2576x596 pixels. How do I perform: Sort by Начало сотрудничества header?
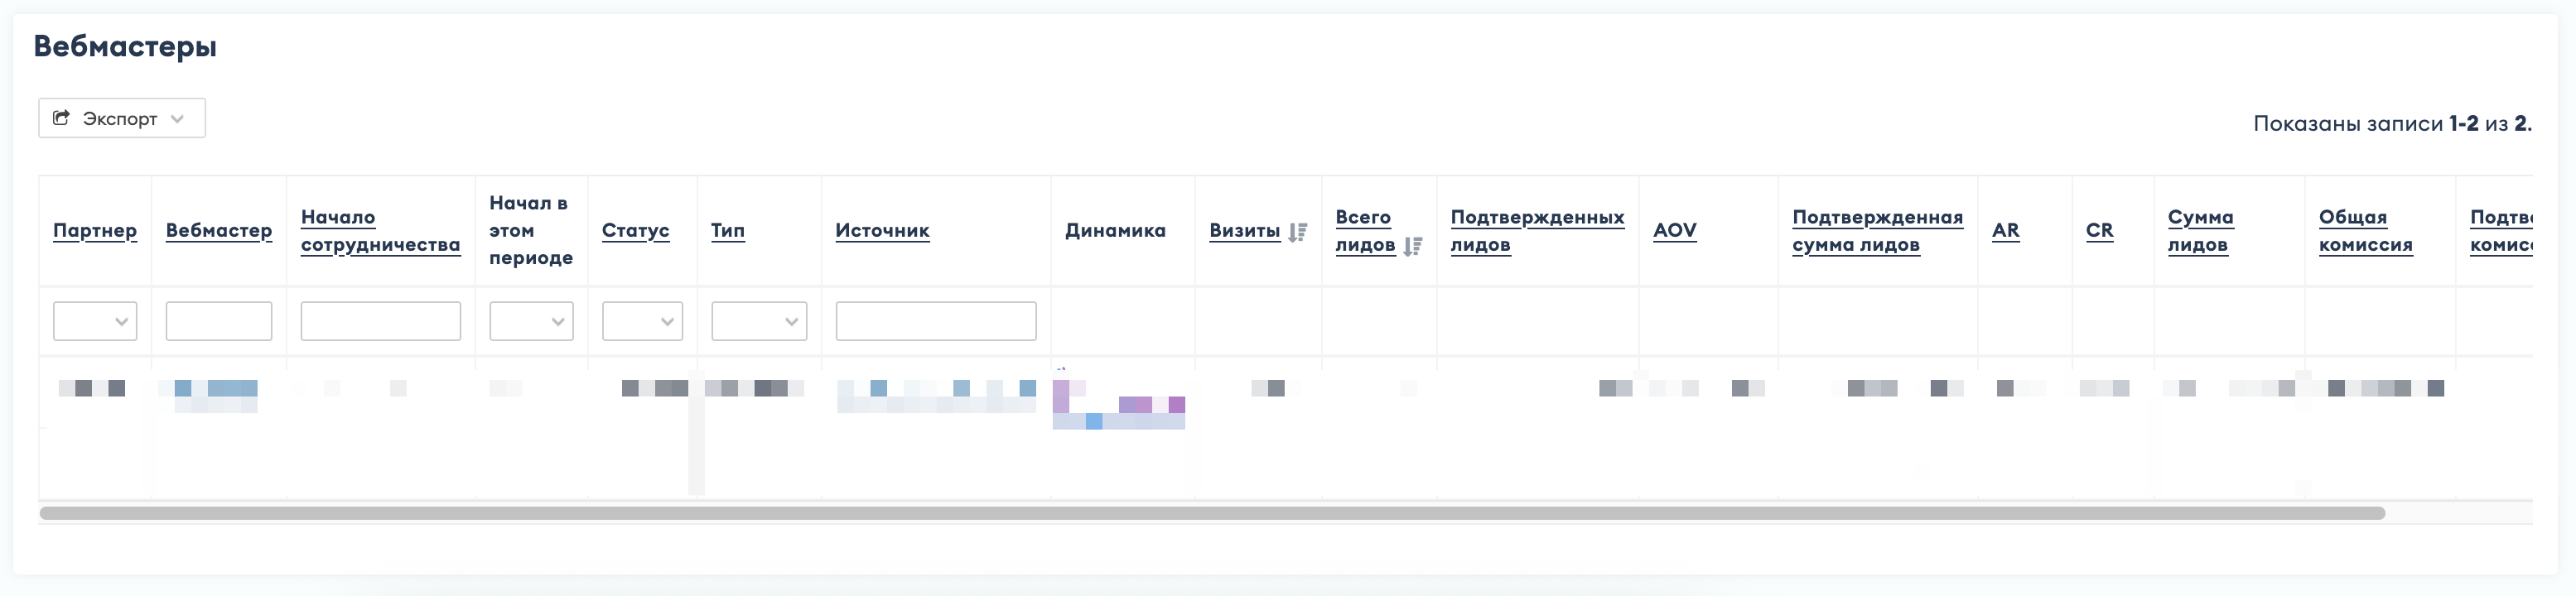click(x=380, y=231)
